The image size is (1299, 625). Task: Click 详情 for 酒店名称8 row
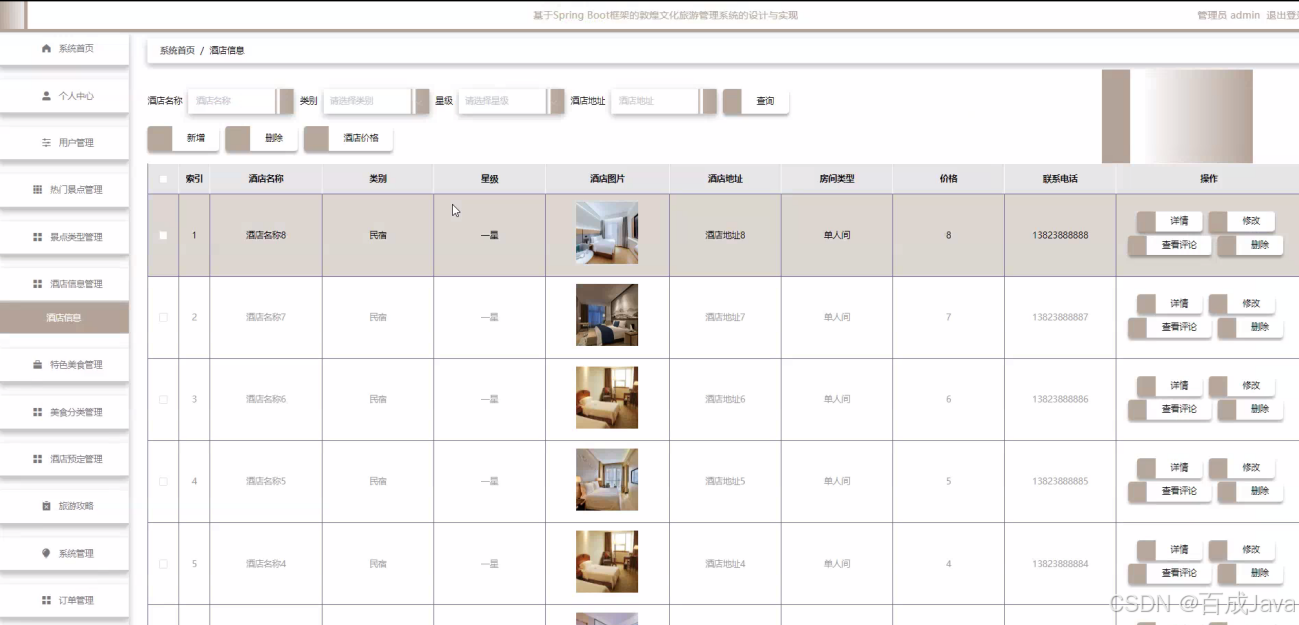click(1170, 221)
